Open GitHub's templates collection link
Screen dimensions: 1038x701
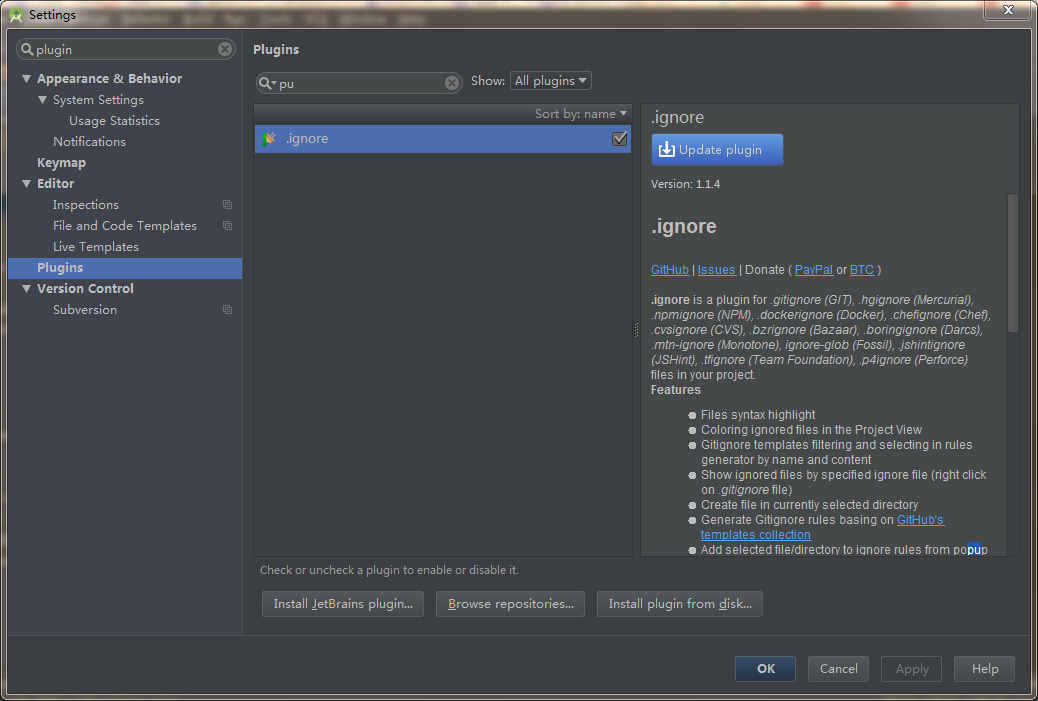822,528
